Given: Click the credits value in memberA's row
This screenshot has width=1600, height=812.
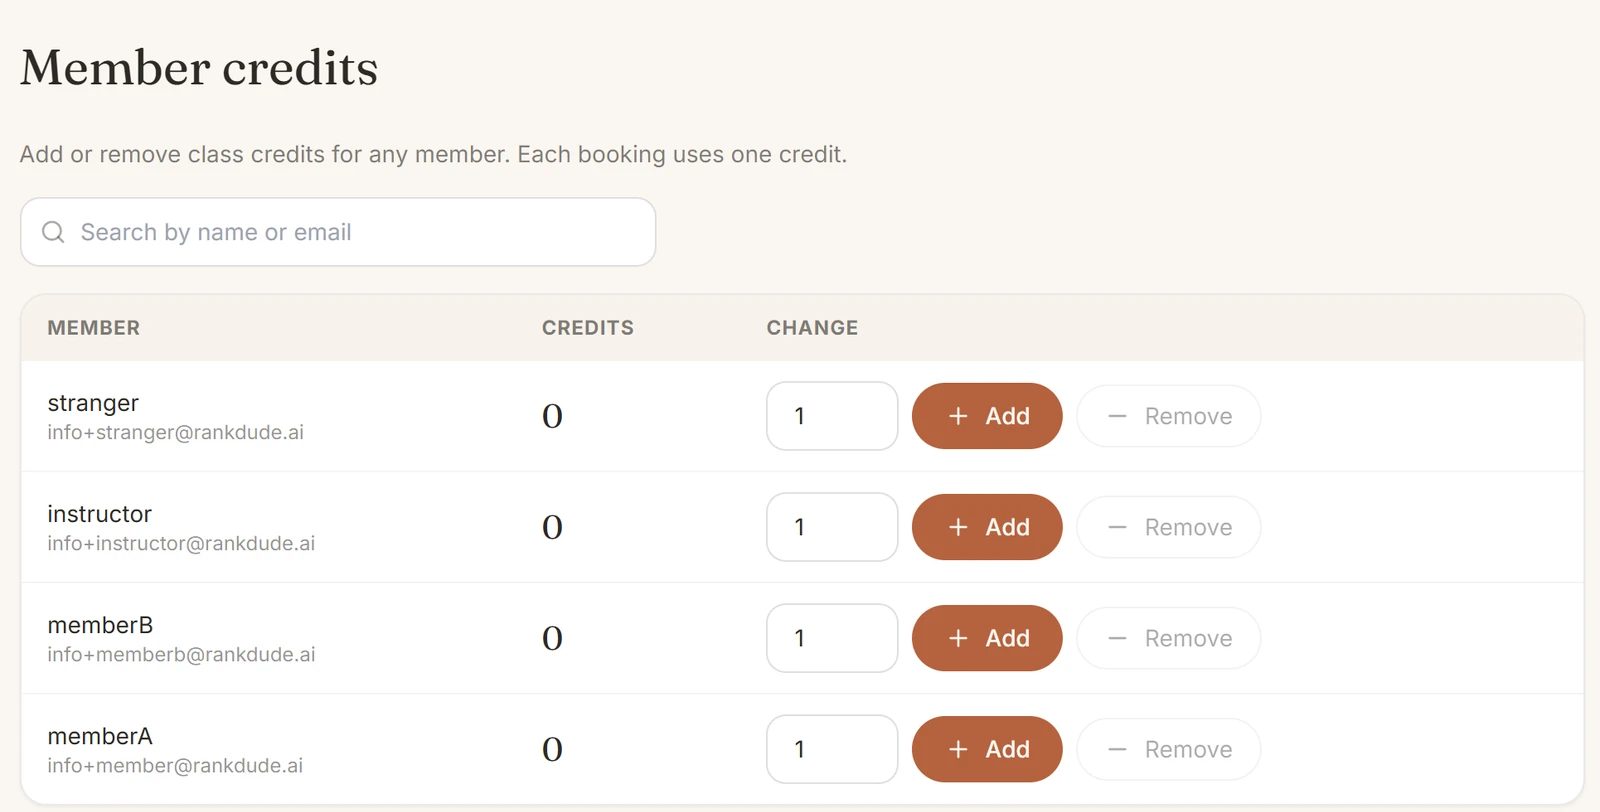Looking at the screenshot, I should [x=552, y=749].
